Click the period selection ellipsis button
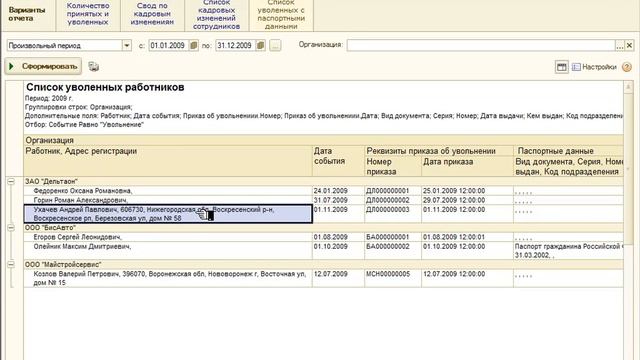The height and width of the screenshot is (360, 640). point(276,45)
